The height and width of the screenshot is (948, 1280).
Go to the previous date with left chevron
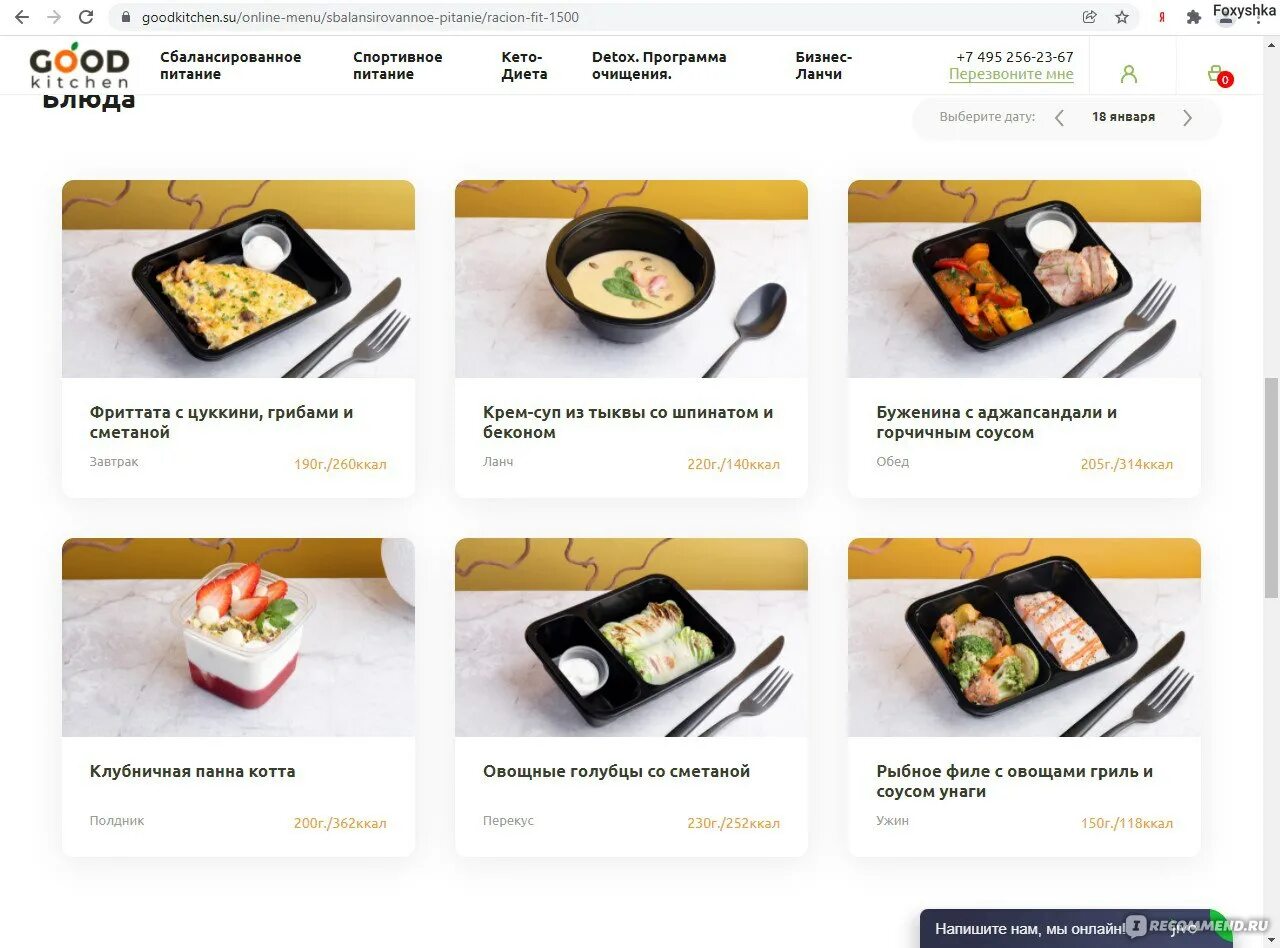[1060, 118]
